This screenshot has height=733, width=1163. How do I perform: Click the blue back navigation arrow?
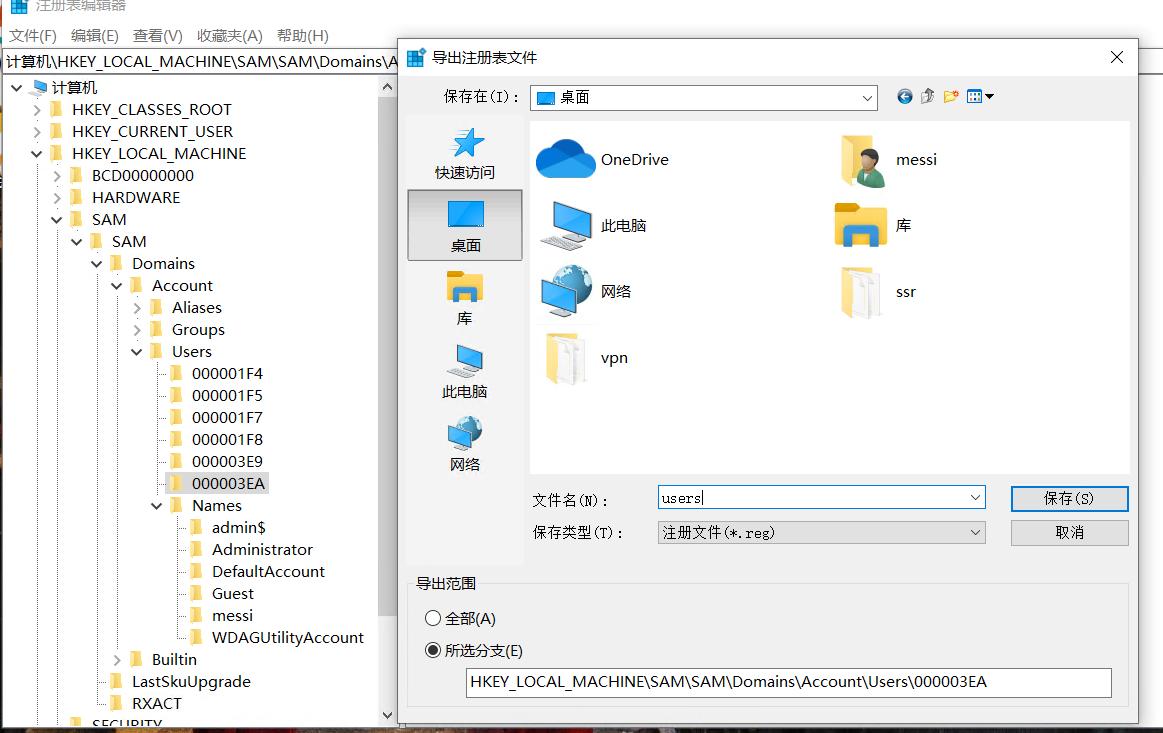905,96
